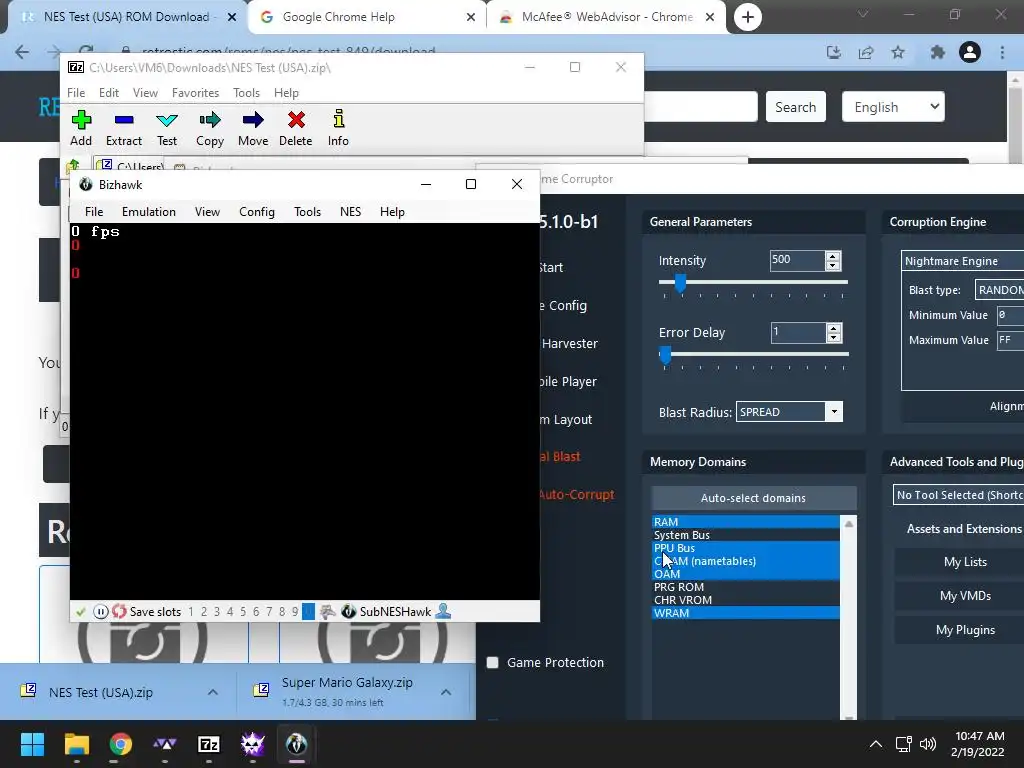
Task: Bookmark this page star icon
Action: pos(898,52)
